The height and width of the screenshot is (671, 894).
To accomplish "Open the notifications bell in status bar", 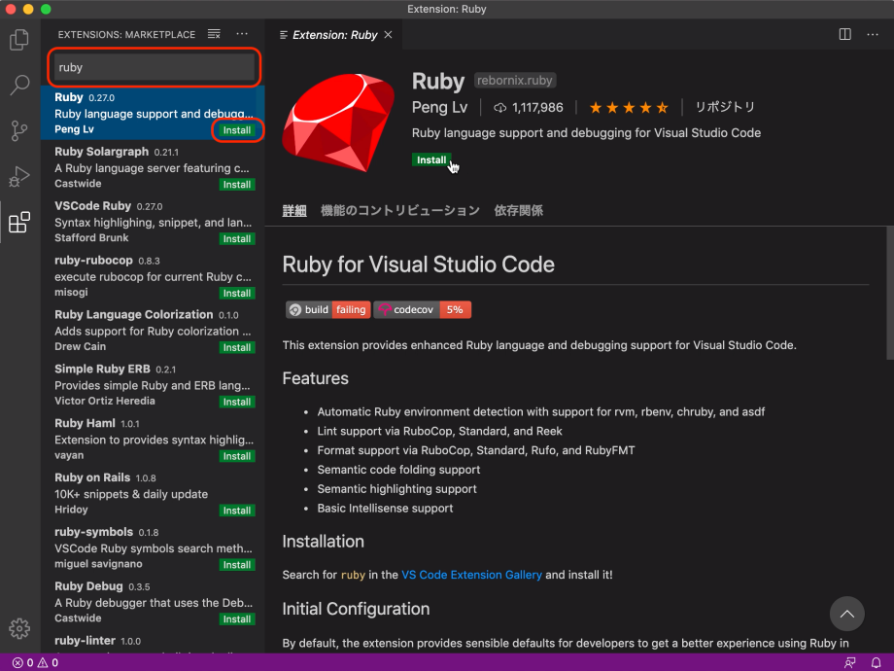I will pos(876,662).
